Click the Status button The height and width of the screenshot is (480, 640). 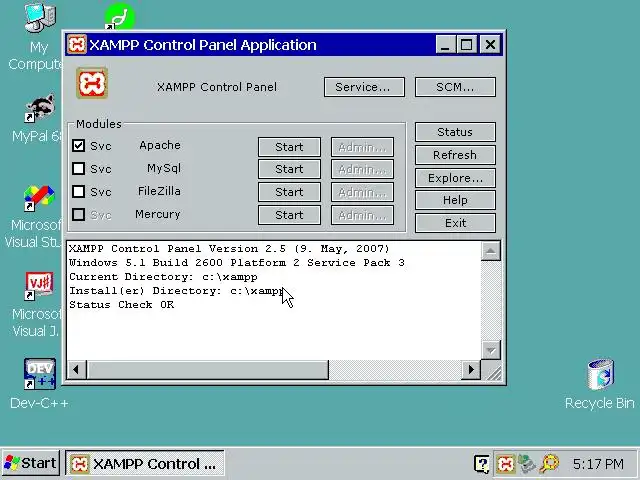pyautogui.click(x=456, y=132)
